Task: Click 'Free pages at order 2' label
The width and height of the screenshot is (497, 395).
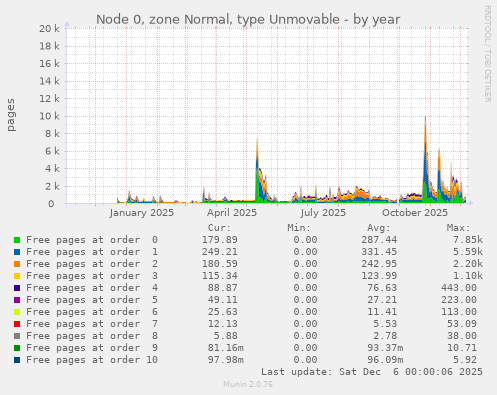Action: 92,264
